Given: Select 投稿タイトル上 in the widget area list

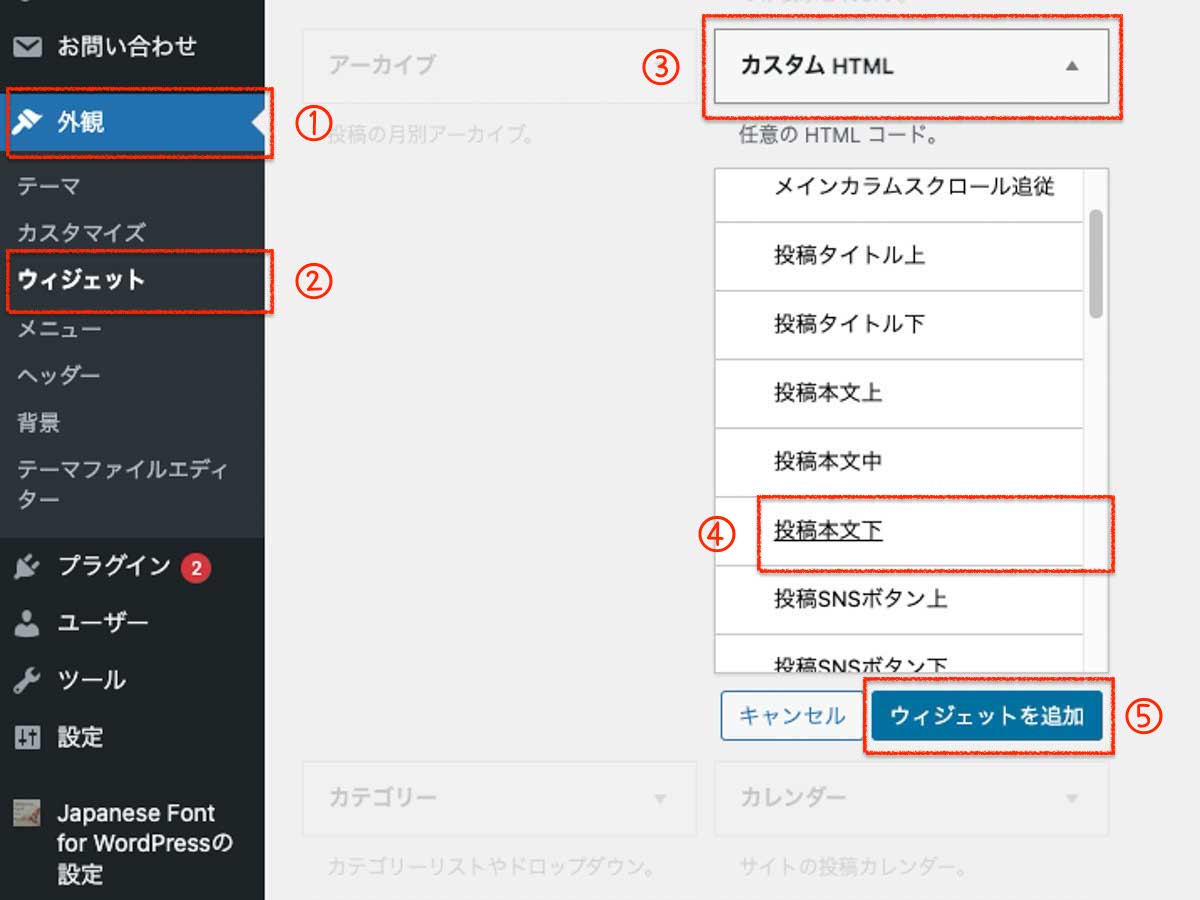Looking at the screenshot, I should pyautogui.click(x=849, y=255).
